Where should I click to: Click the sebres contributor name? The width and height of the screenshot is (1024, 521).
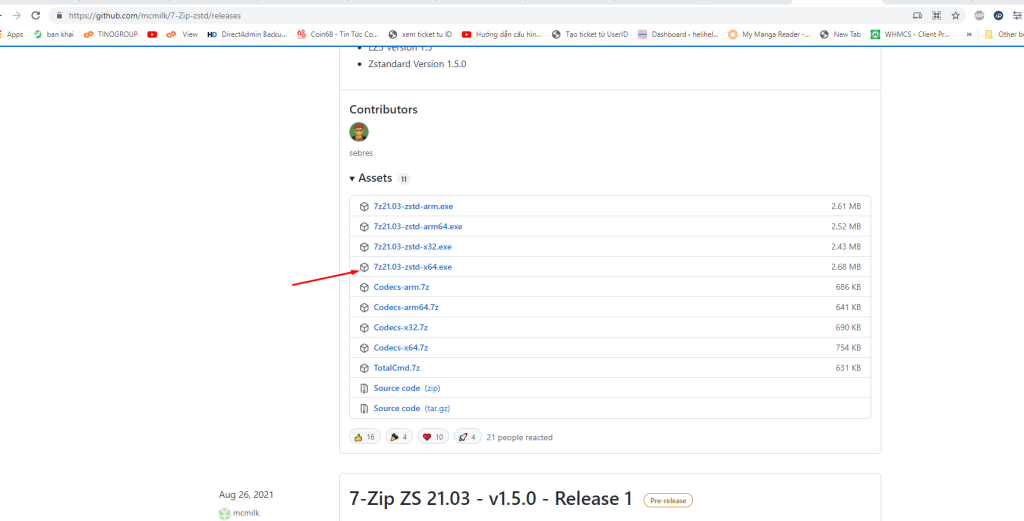click(360, 153)
